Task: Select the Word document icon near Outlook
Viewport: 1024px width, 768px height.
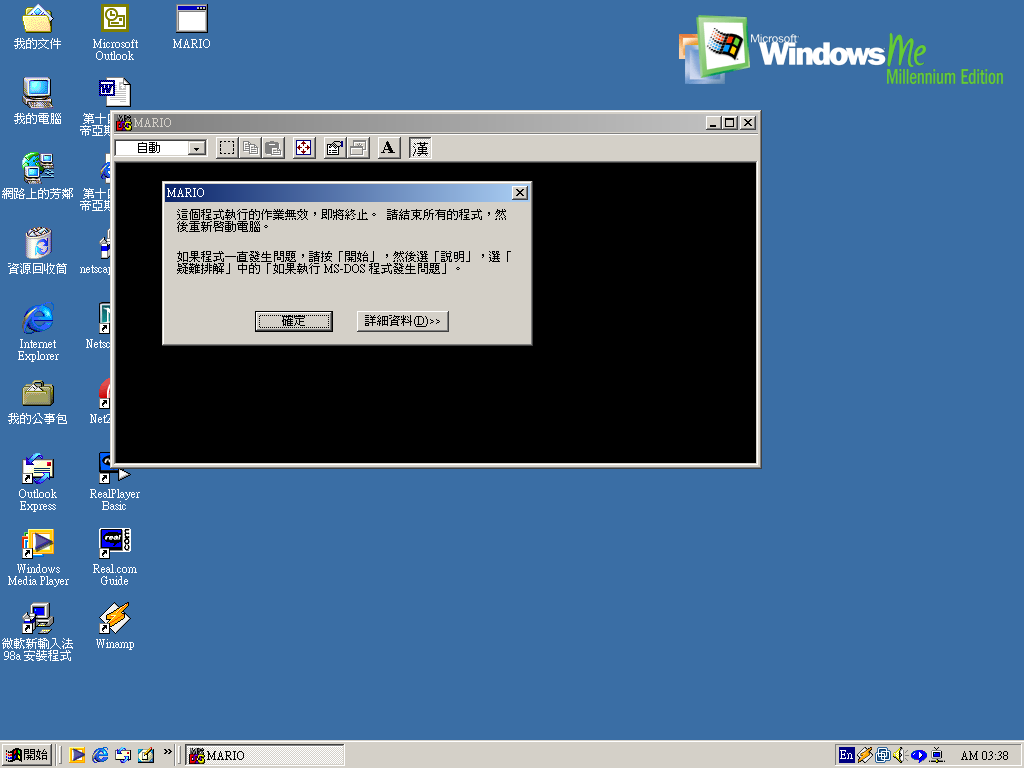Action: [x=114, y=93]
